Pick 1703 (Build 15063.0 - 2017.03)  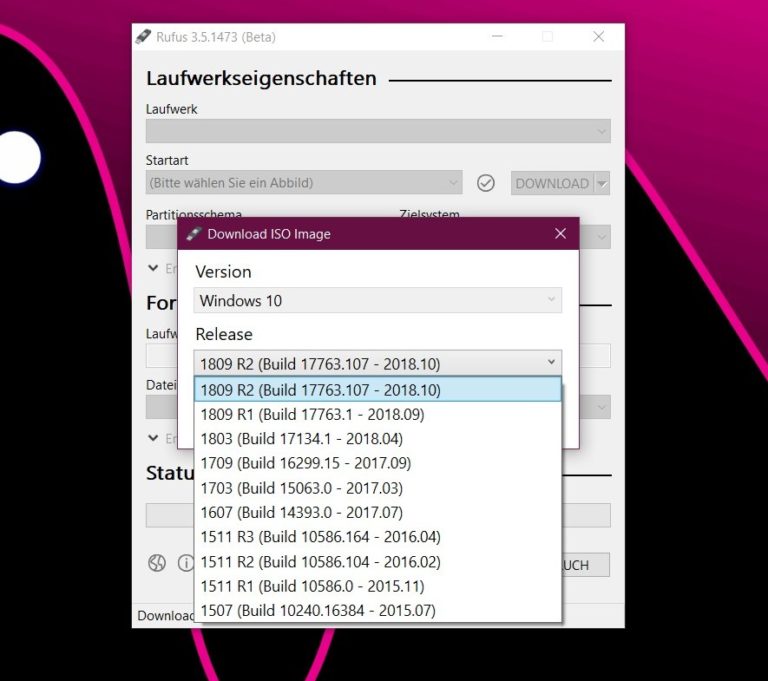[x=378, y=488]
